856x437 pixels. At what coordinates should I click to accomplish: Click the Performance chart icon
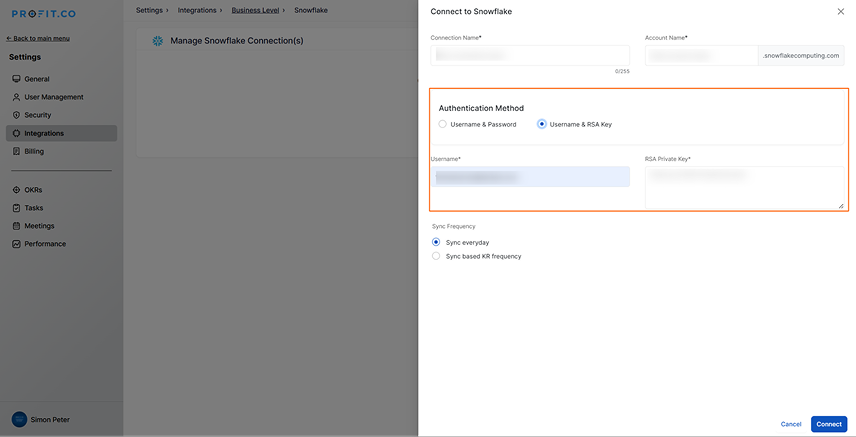[16, 244]
